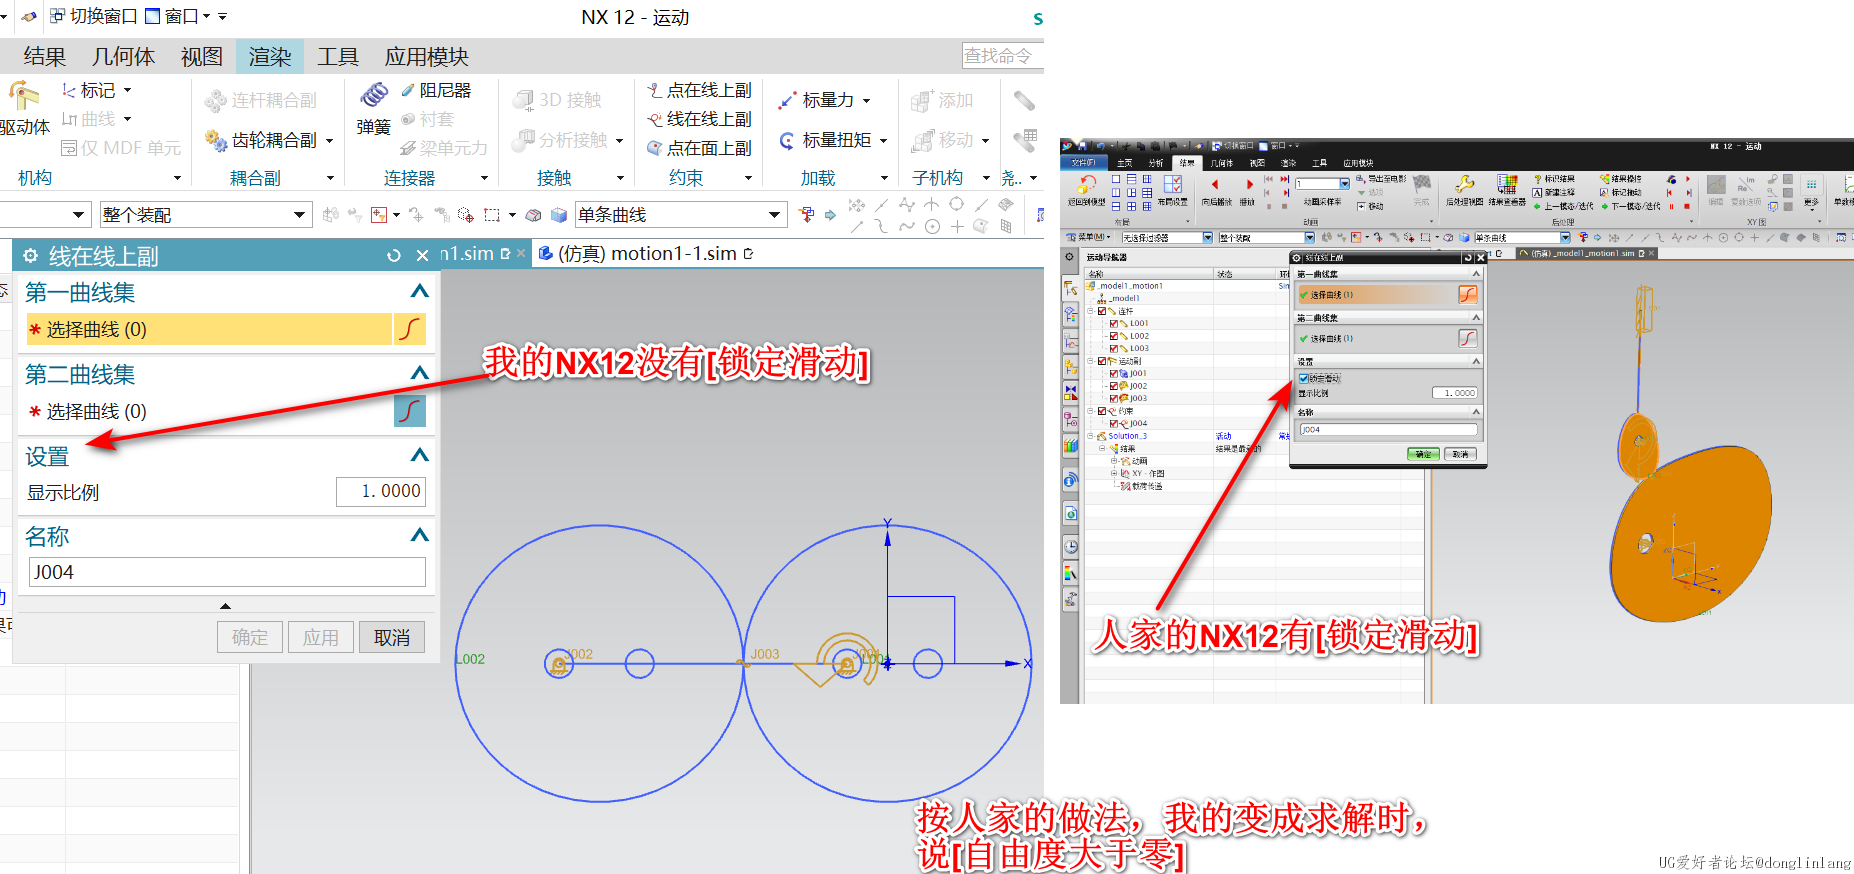Toggle the L002 checkbox in right navigator

click(x=1114, y=336)
